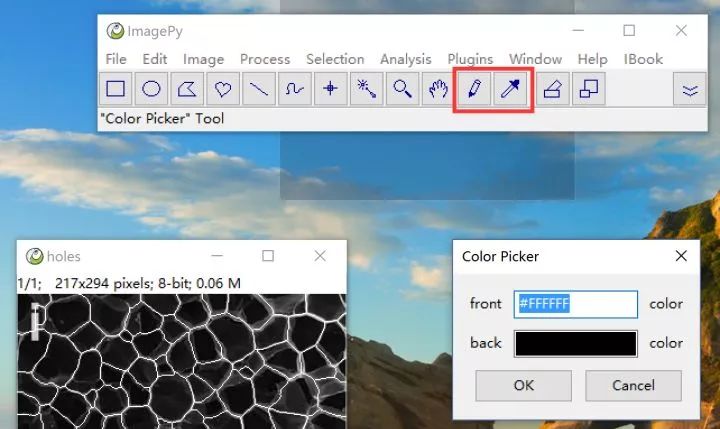Select the Polygon selection tool
The height and width of the screenshot is (429, 720).
click(187, 89)
